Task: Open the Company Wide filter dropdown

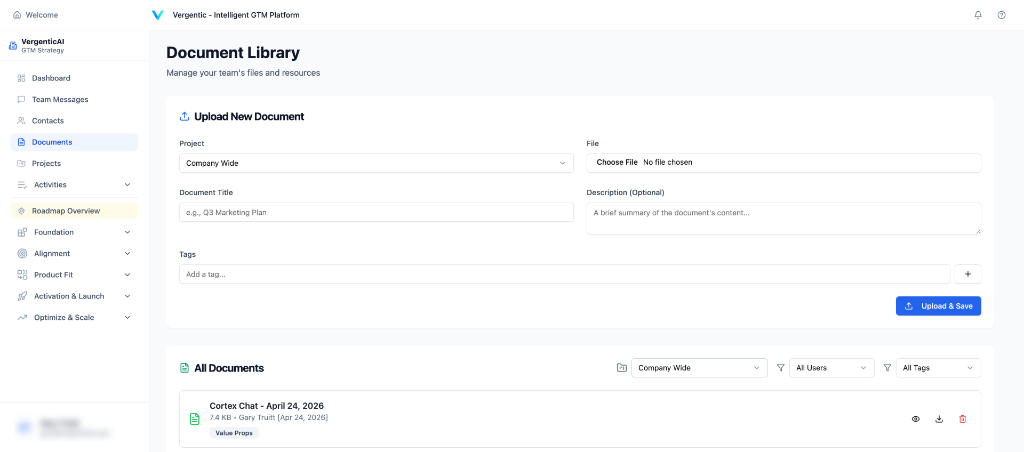Action: click(x=699, y=368)
